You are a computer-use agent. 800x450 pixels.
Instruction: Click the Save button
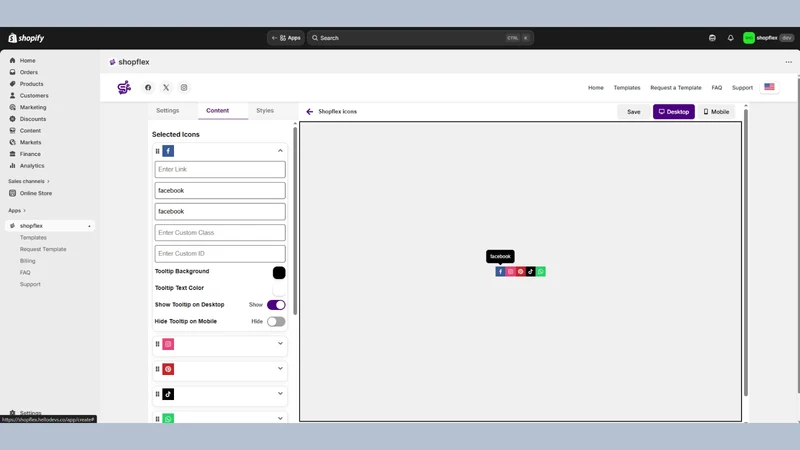click(634, 112)
